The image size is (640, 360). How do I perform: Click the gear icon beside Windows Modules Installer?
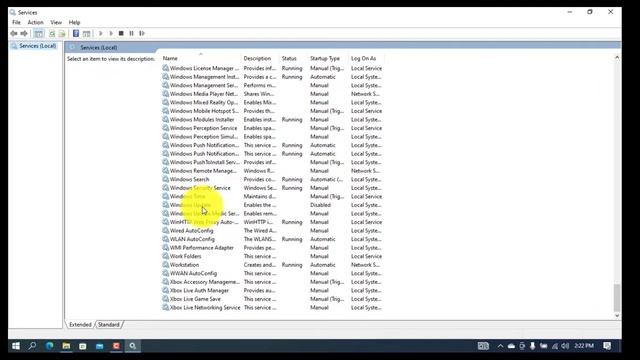pyautogui.click(x=165, y=119)
